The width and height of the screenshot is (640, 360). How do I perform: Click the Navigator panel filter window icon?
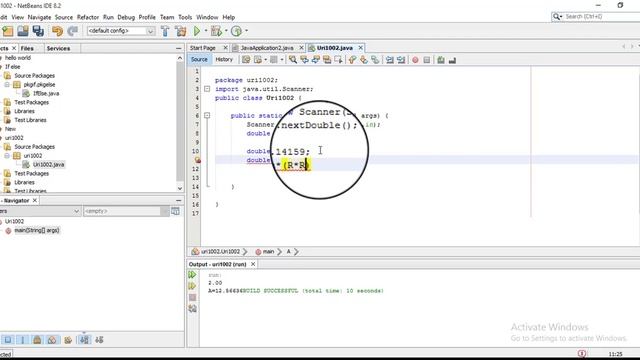tap(175, 211)
